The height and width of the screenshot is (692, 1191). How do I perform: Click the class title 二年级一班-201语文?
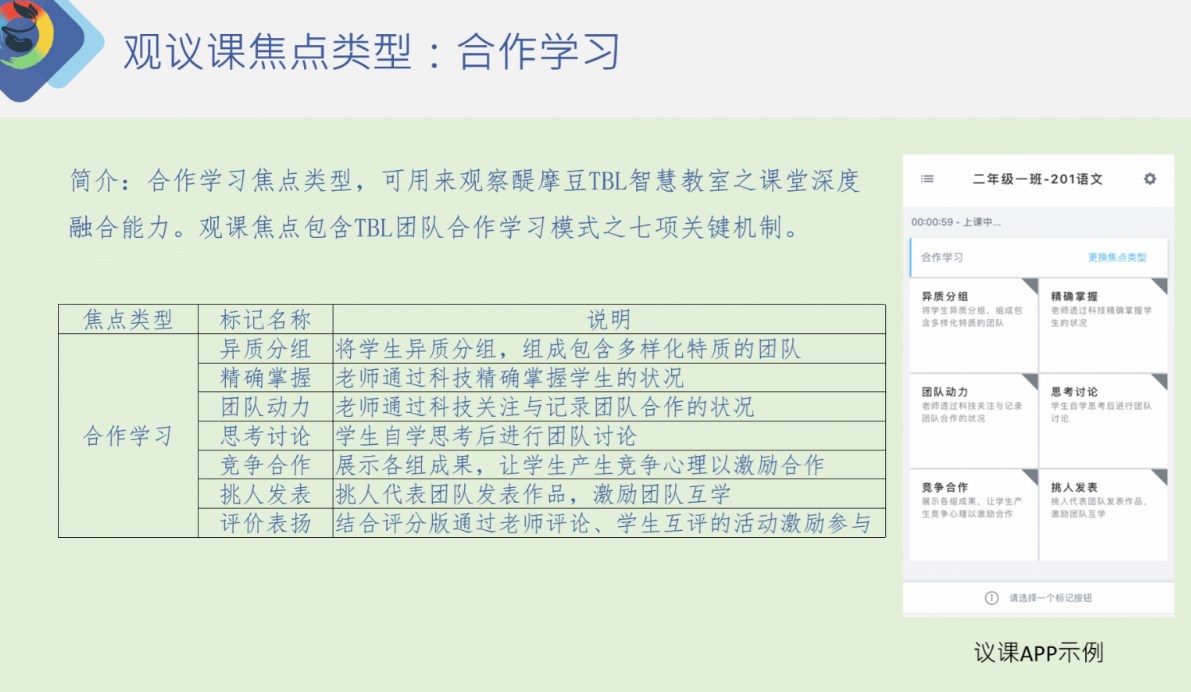[x=1037, y=180]
